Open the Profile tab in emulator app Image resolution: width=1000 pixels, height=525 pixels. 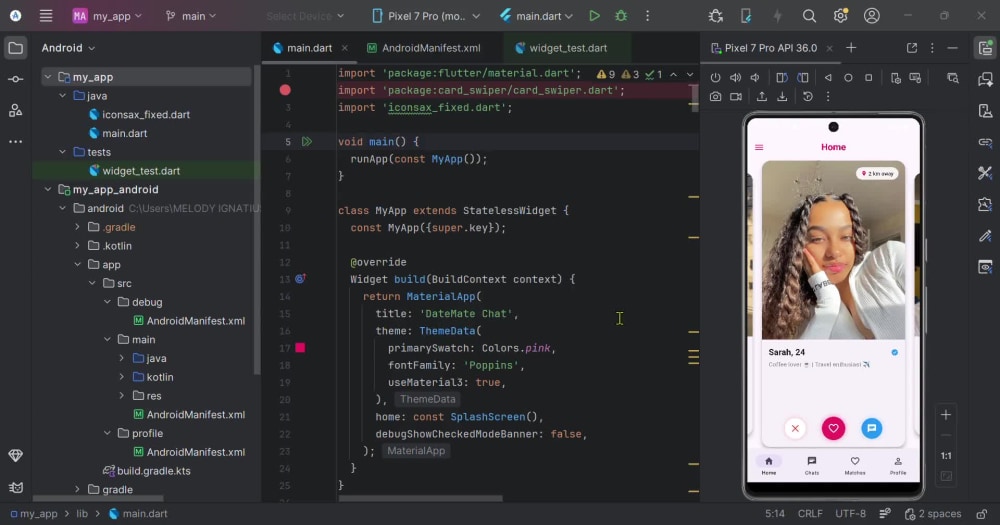pos(898,466)
